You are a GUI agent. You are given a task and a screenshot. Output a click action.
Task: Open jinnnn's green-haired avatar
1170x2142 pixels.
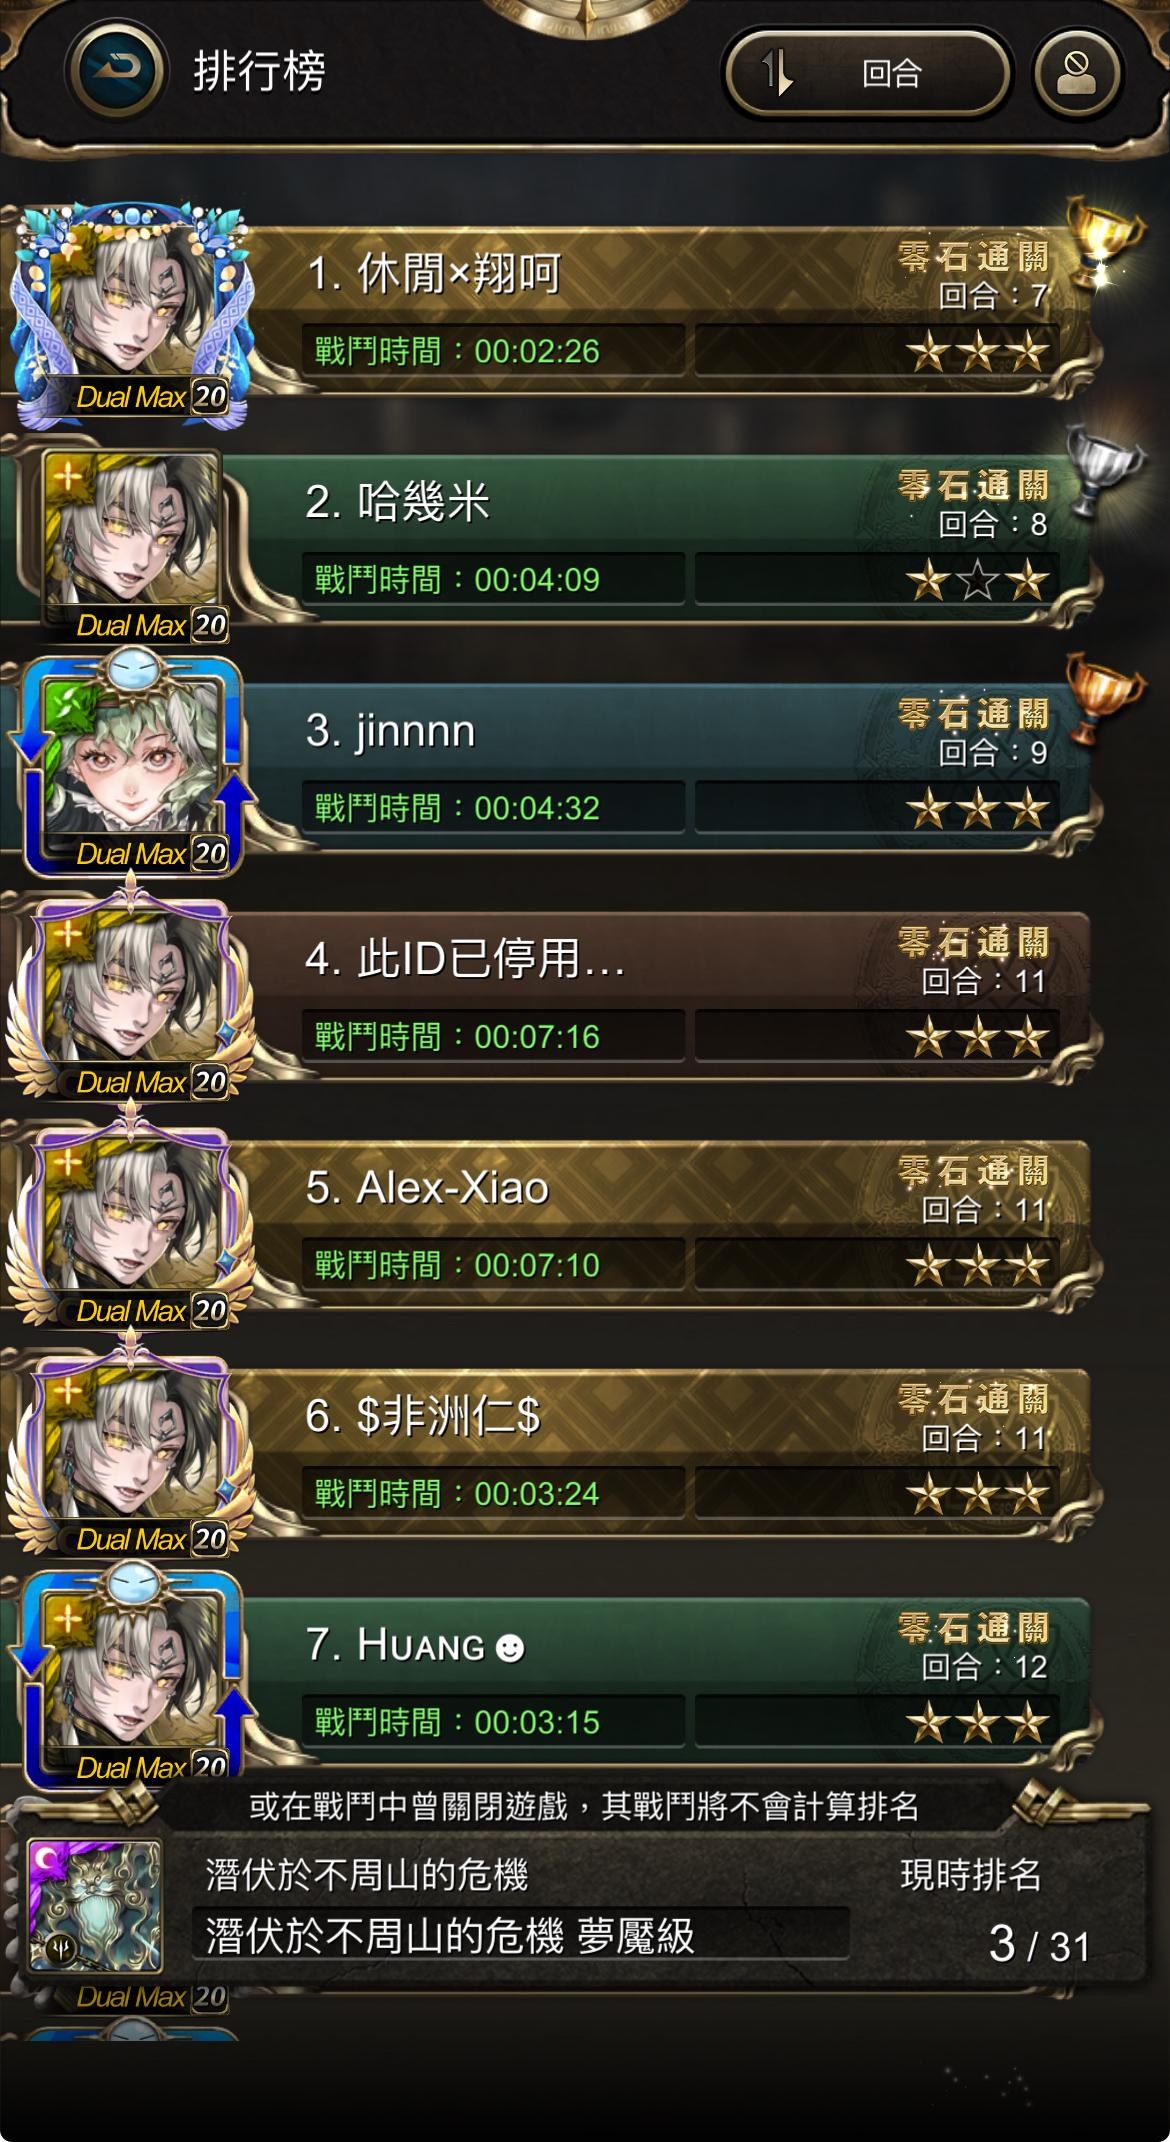131,765
